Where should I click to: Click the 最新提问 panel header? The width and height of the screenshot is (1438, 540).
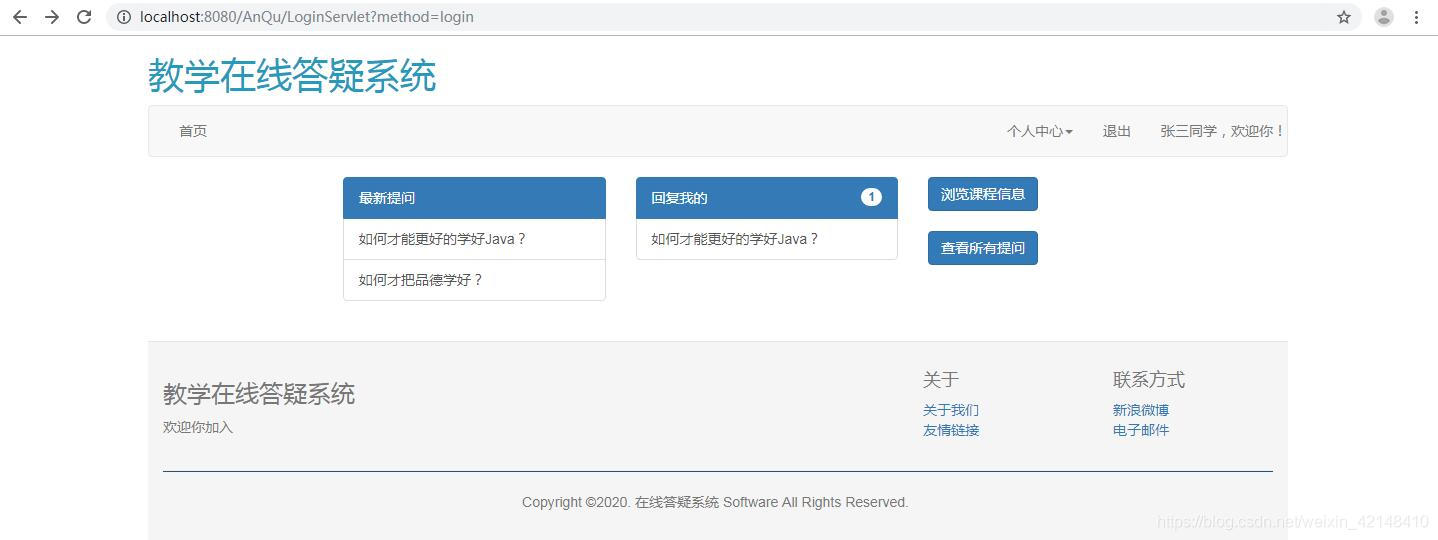point(474,198)
